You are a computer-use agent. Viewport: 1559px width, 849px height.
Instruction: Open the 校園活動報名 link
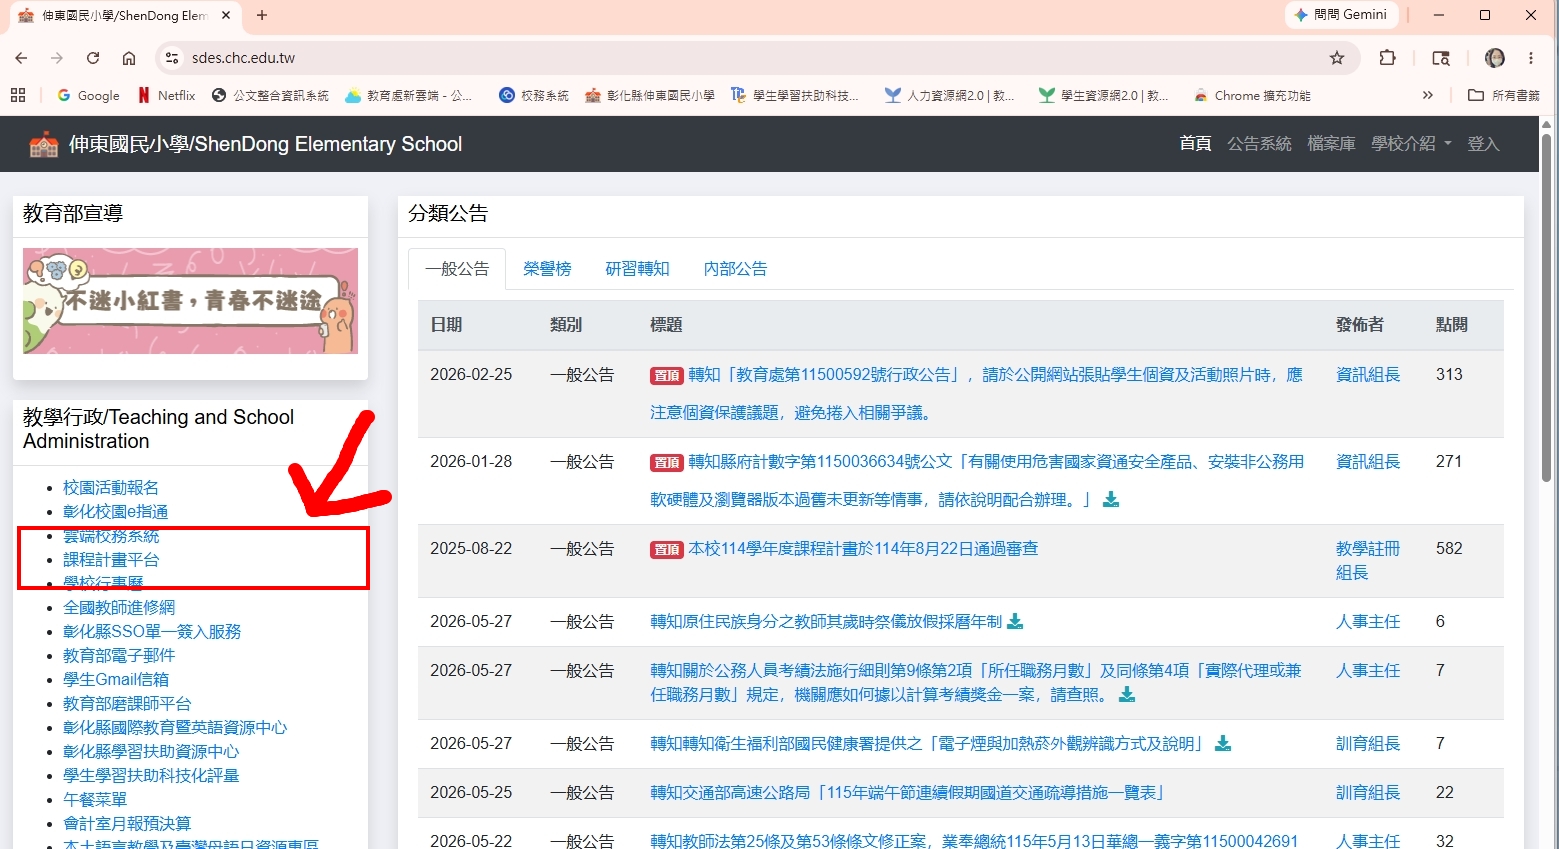pyautogui.click(x=111, y=488)
